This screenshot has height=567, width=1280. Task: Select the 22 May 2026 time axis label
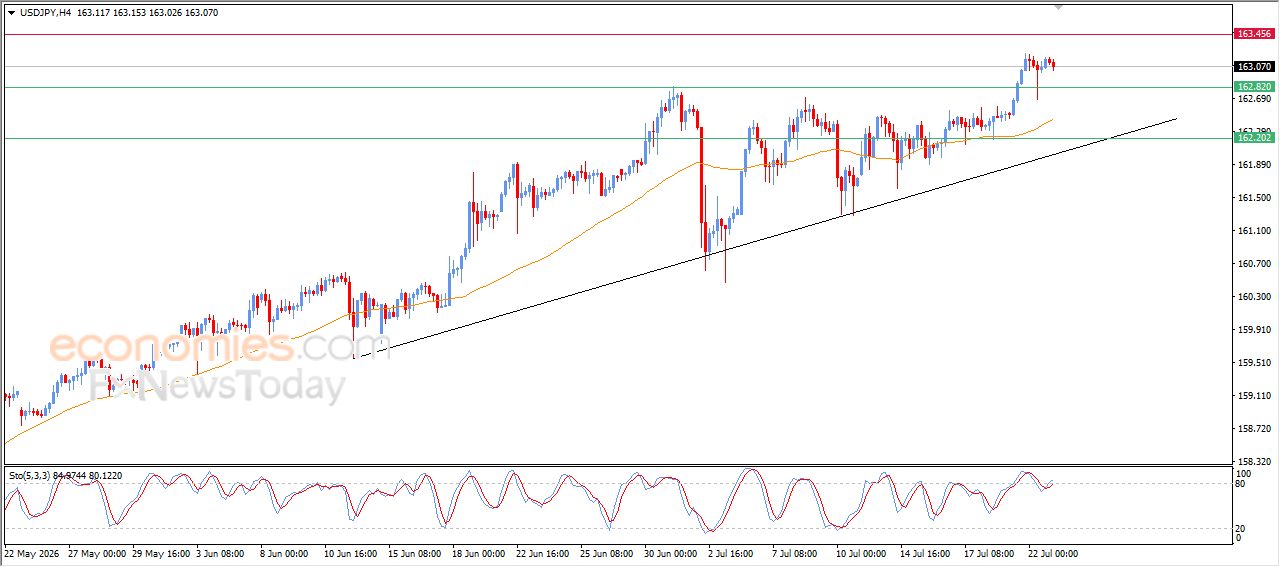click(x=31, y=553)
